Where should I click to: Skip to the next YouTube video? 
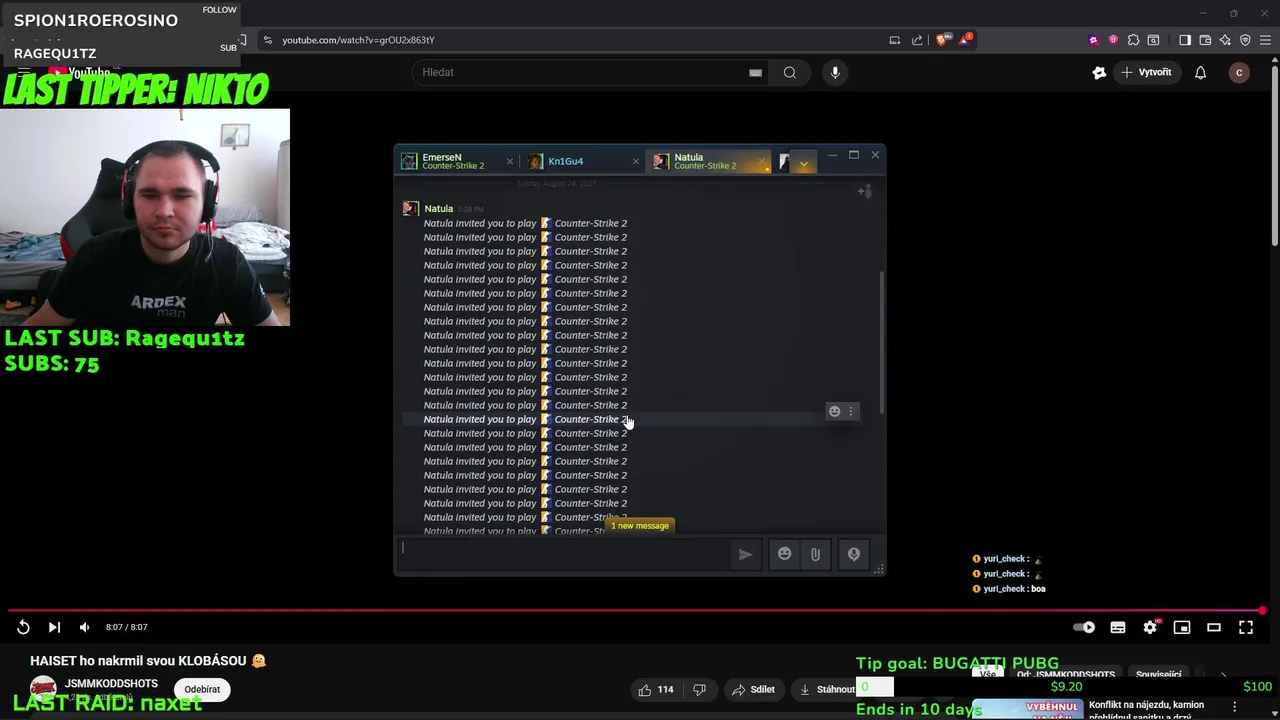point(54,627)
